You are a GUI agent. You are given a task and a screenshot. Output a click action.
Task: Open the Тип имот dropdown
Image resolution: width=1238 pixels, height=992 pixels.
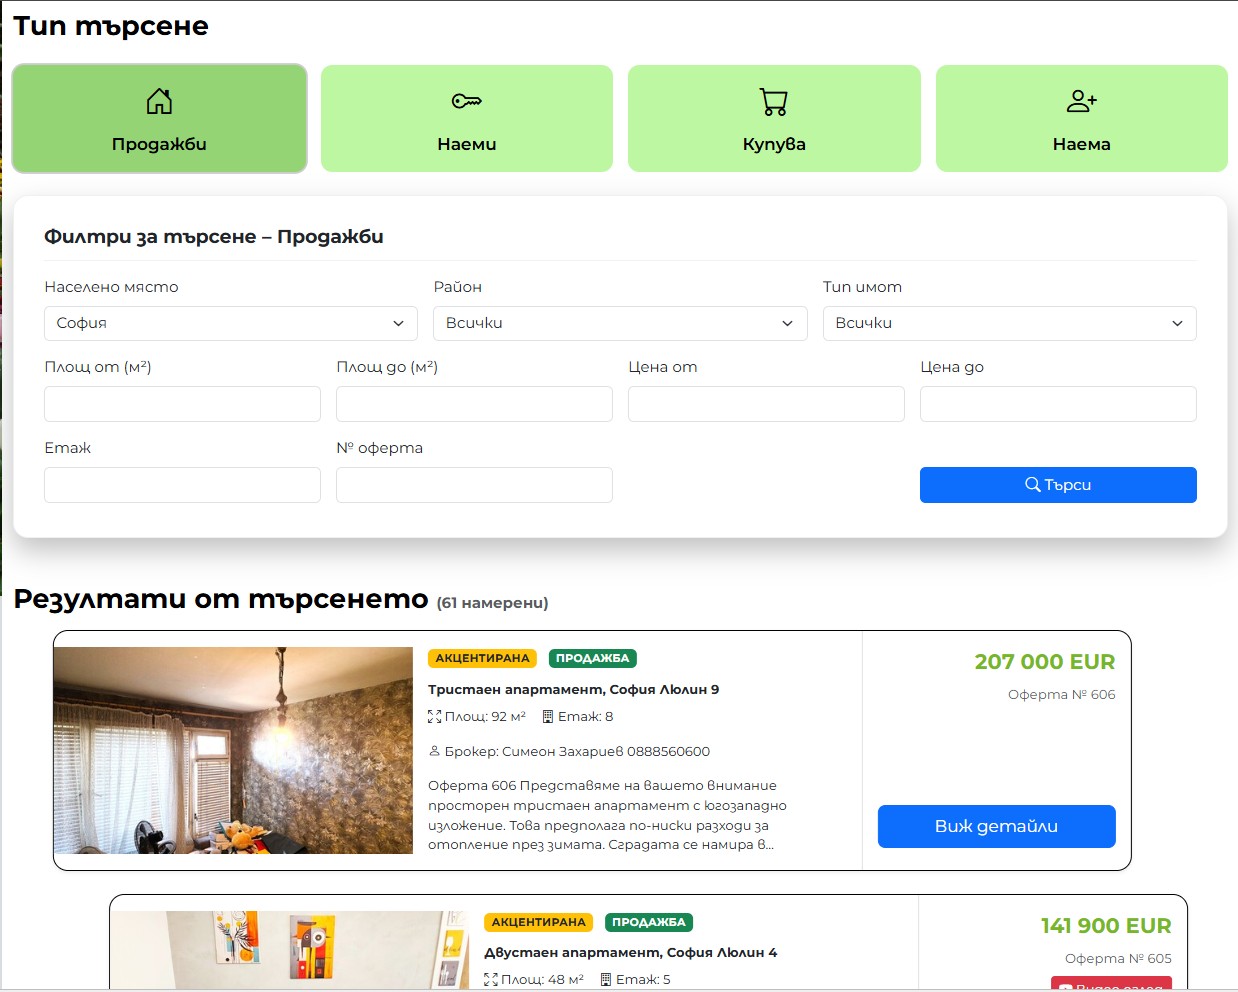(1010, 323)
